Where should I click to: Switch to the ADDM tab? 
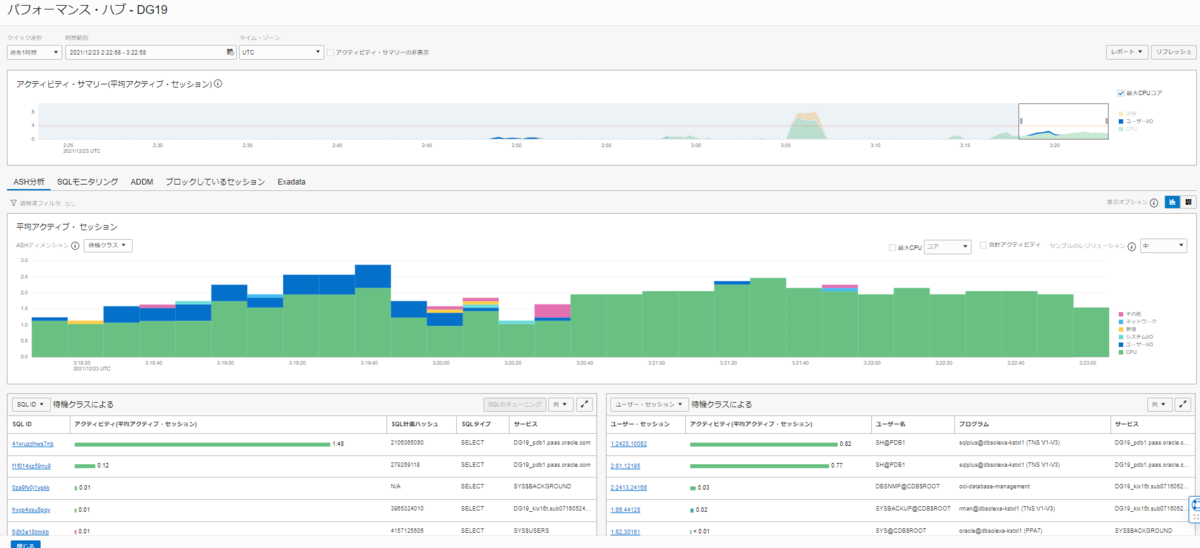[142, 182]
